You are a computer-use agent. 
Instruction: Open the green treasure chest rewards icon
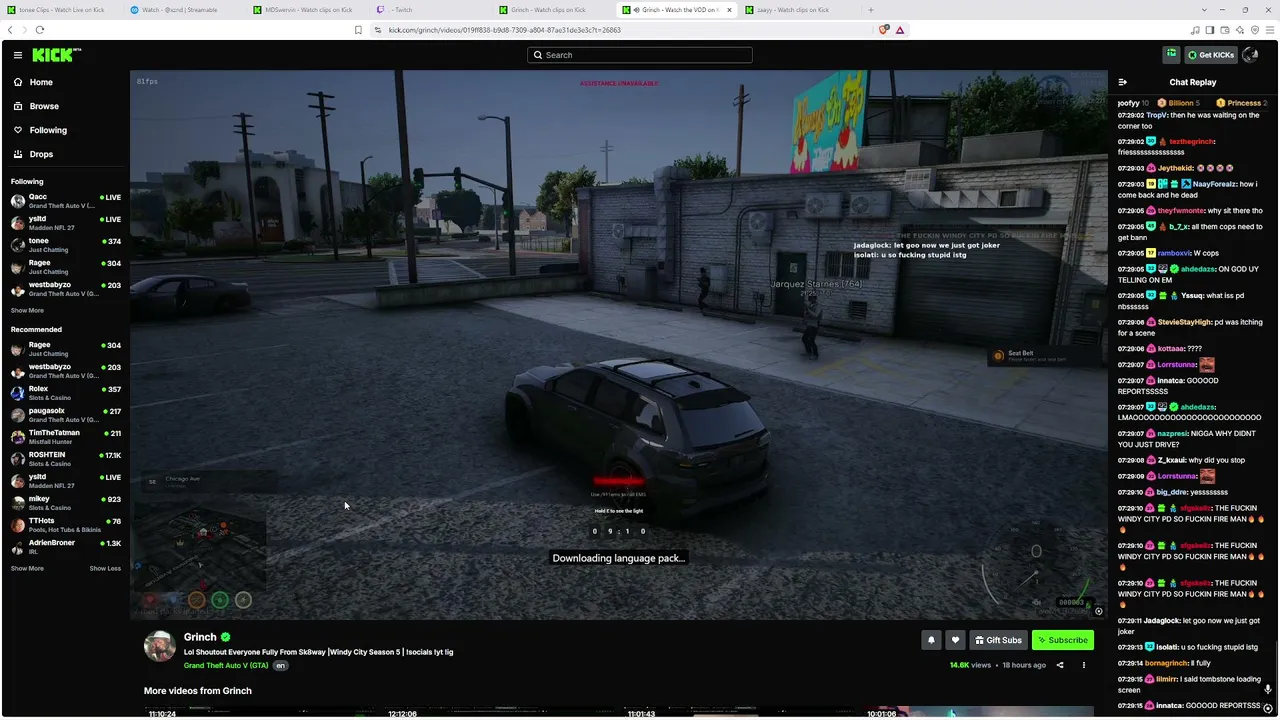[1171, 54]
